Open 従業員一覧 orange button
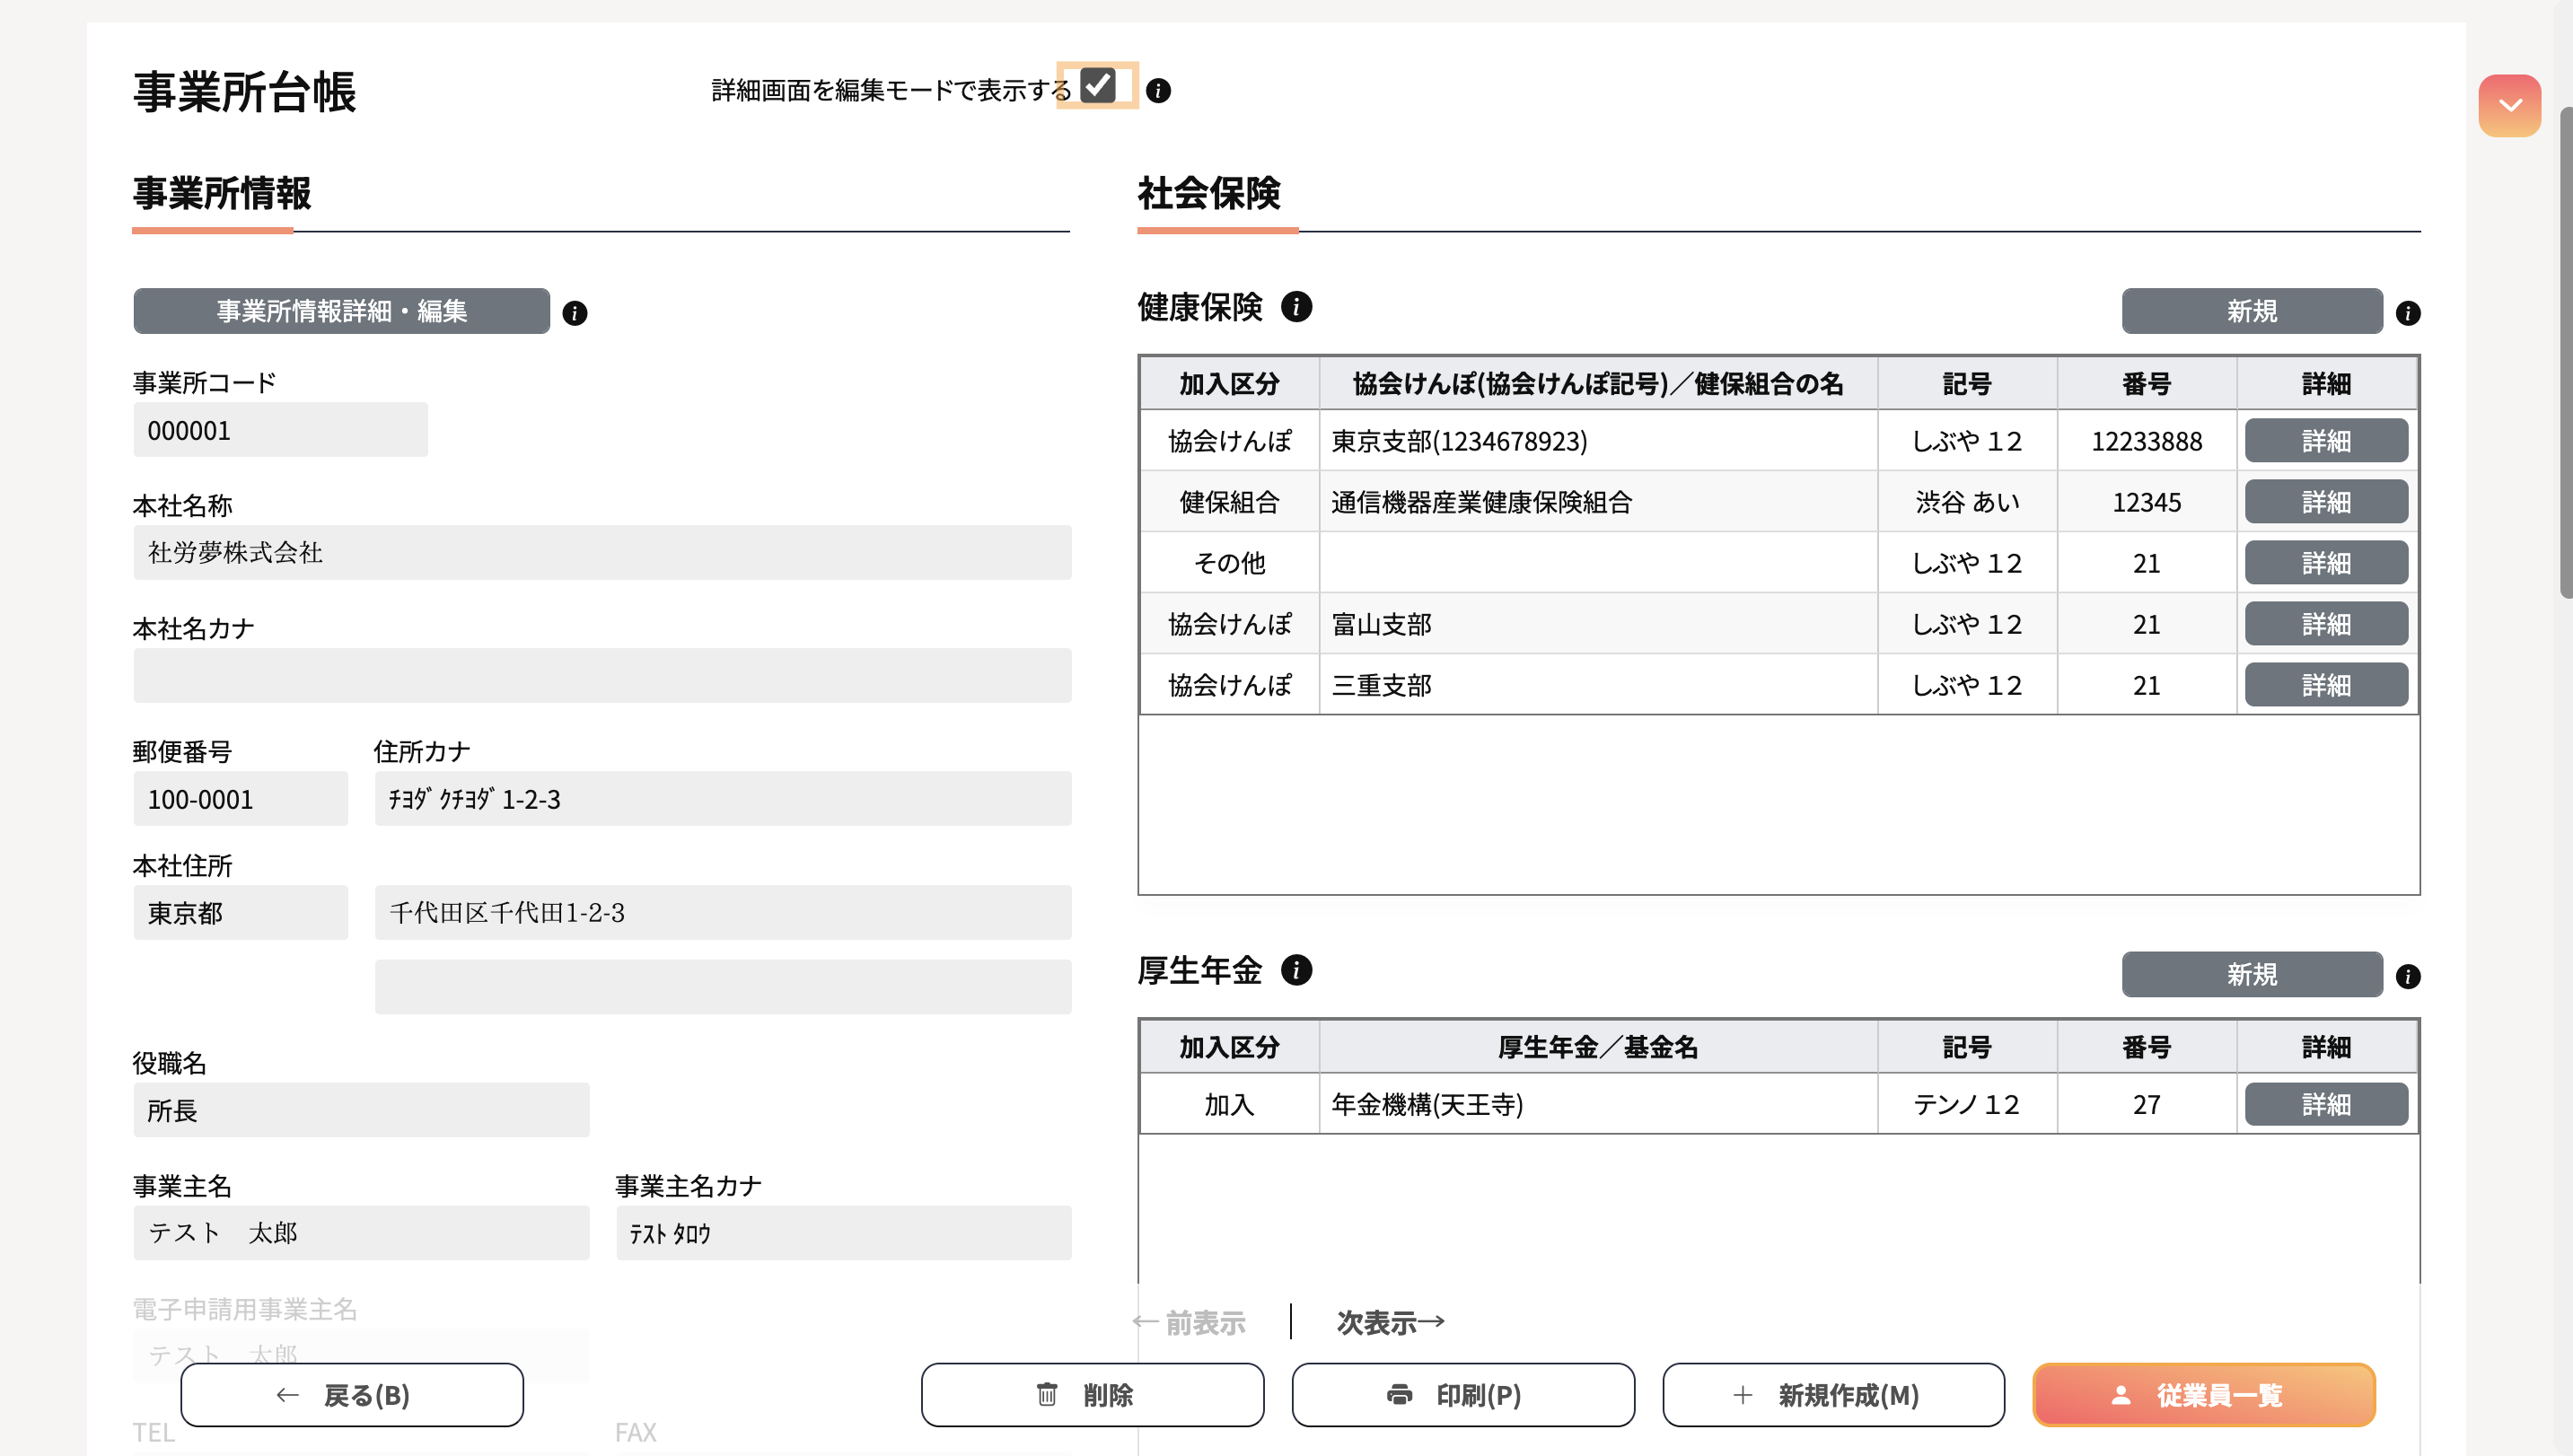This screenshot has height=1456, width=2573. [x=2204, y=1395]
